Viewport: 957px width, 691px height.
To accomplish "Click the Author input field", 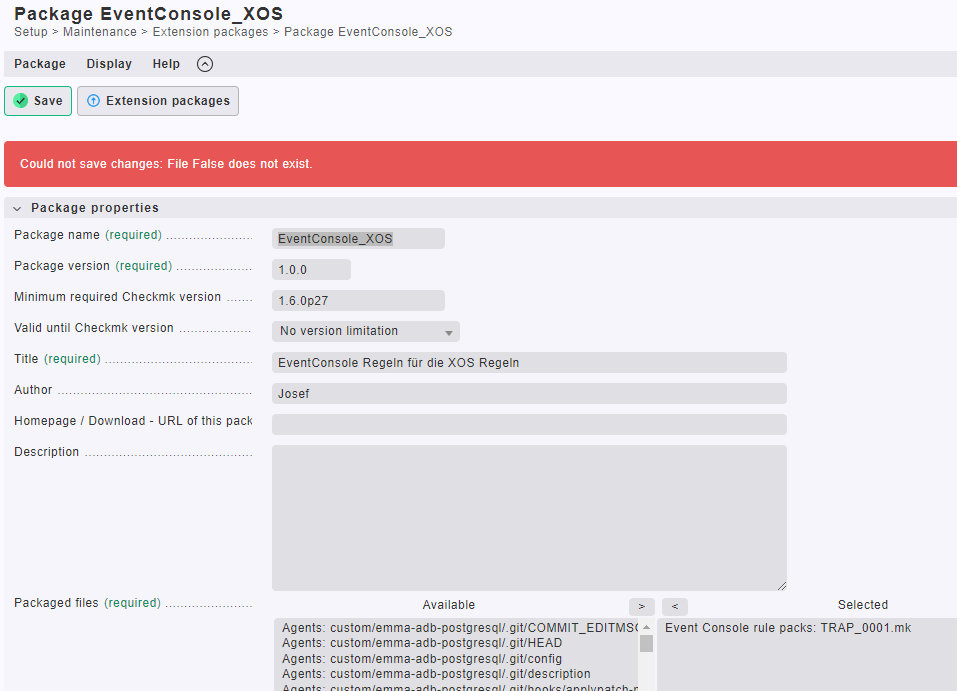I will (529, 394).
